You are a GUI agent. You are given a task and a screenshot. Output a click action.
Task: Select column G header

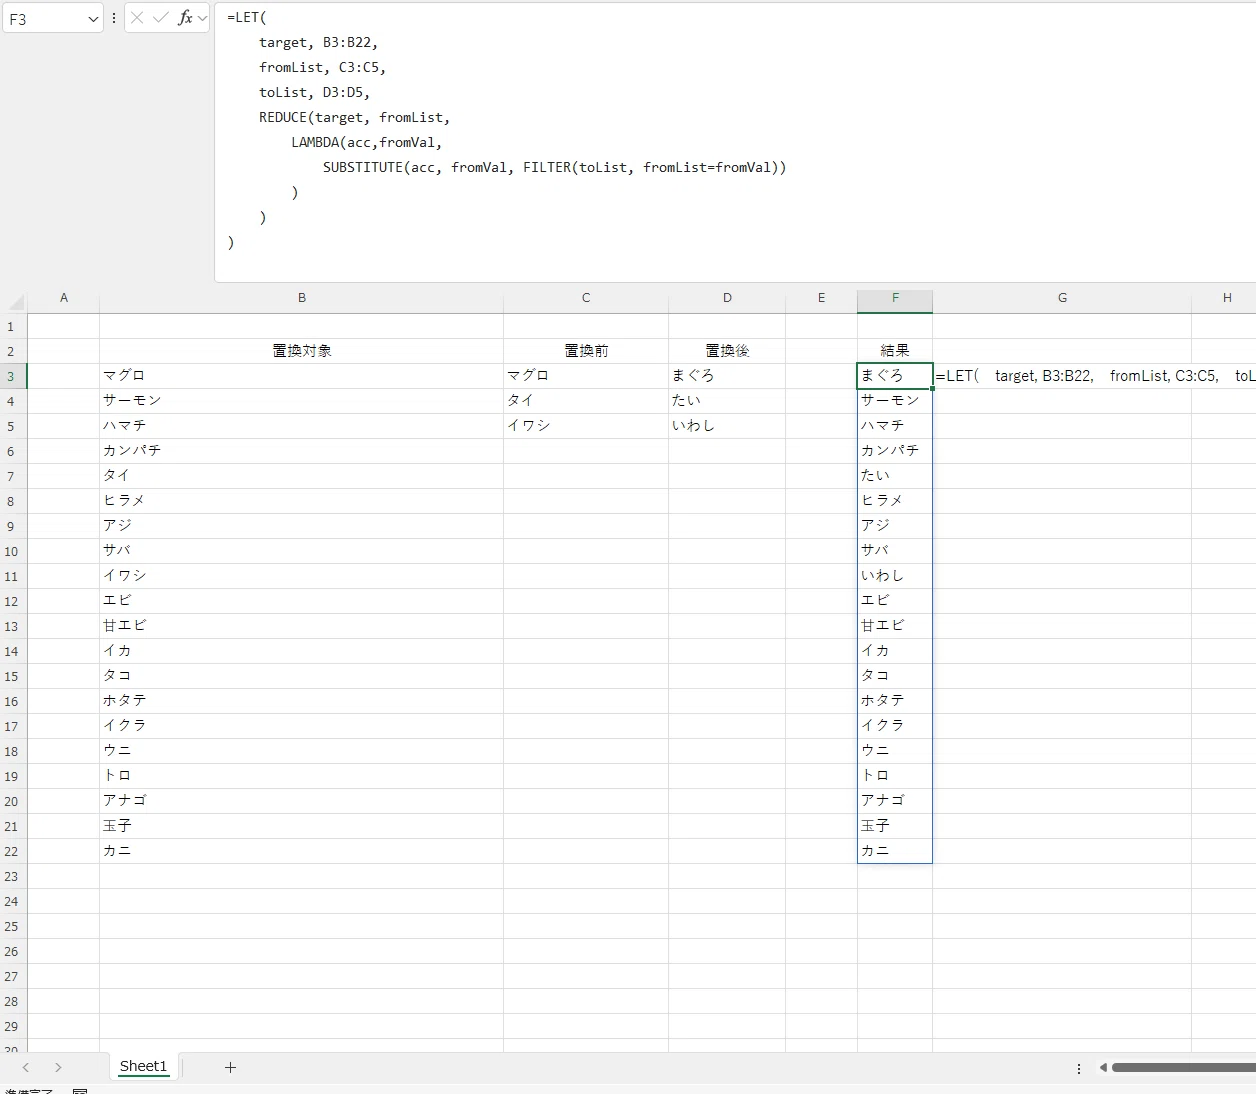point(1062,298)
